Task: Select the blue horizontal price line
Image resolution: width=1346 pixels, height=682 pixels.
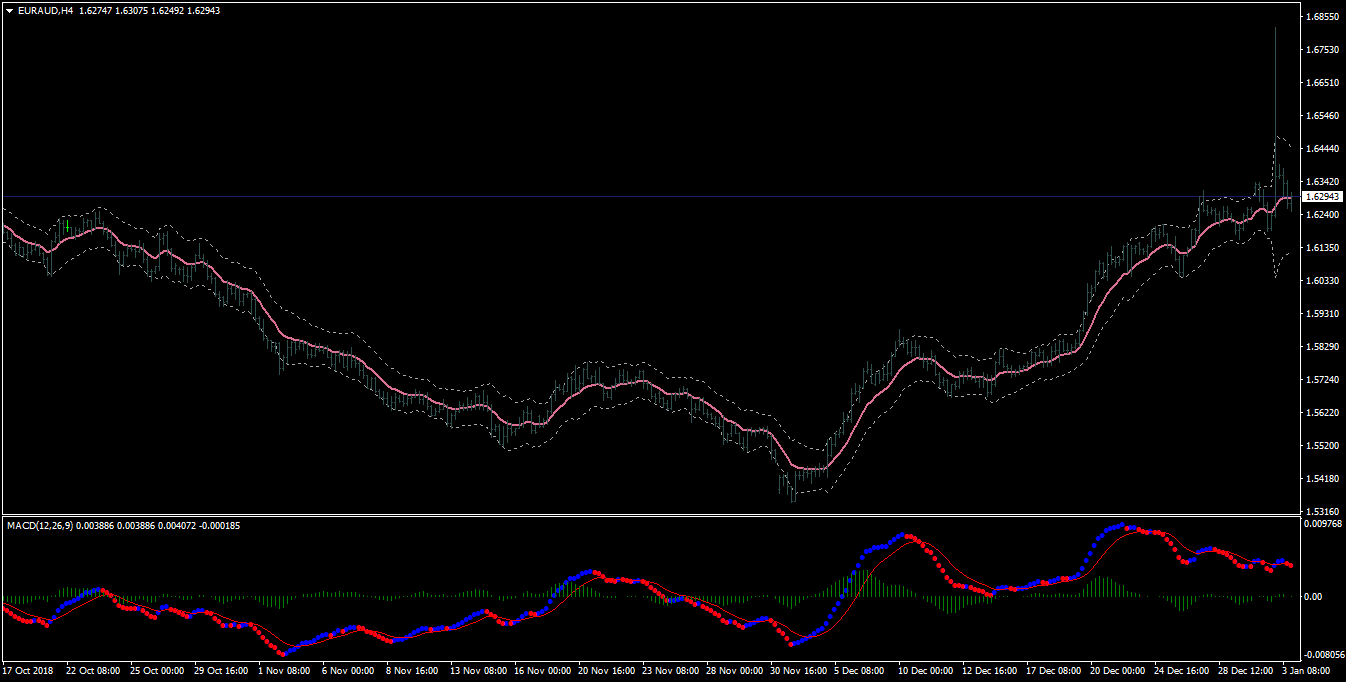Action: [650, 196]
